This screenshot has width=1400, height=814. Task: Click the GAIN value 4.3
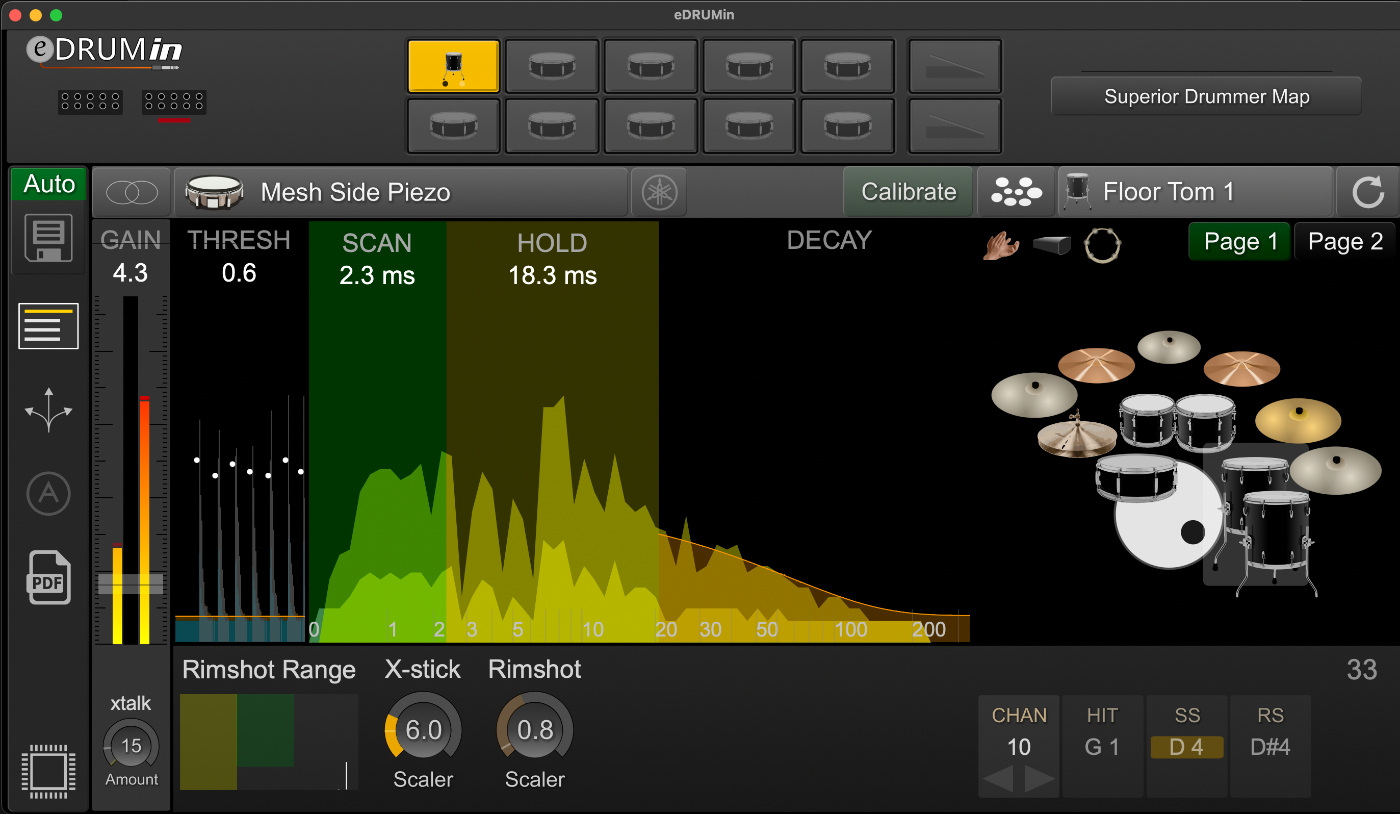click(x=131, y=273)
